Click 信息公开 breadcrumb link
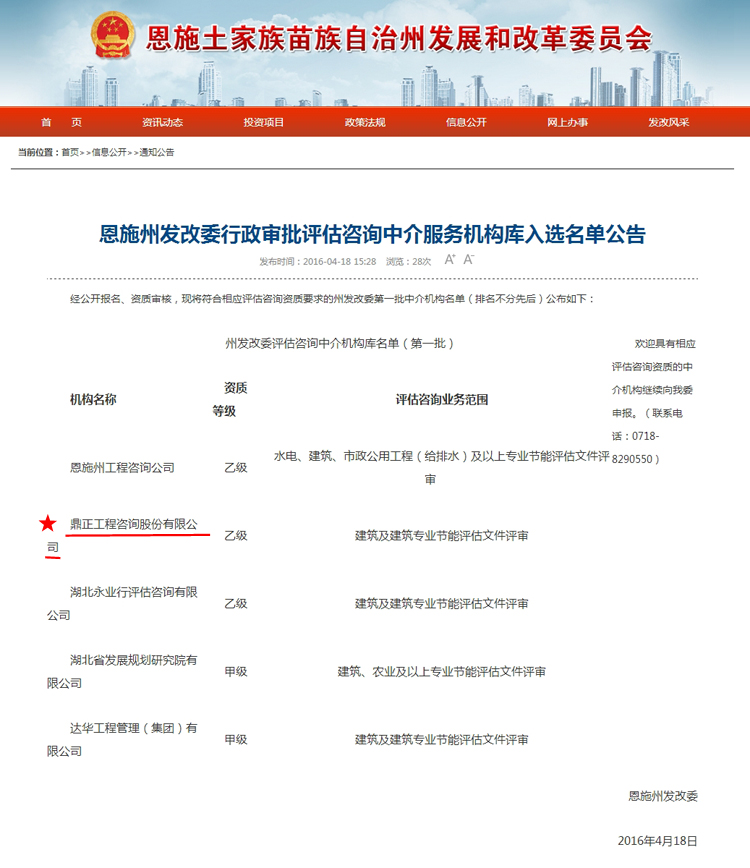Image resolution: width=750 pixels, height=868 pixels. (x=109, y=153)
